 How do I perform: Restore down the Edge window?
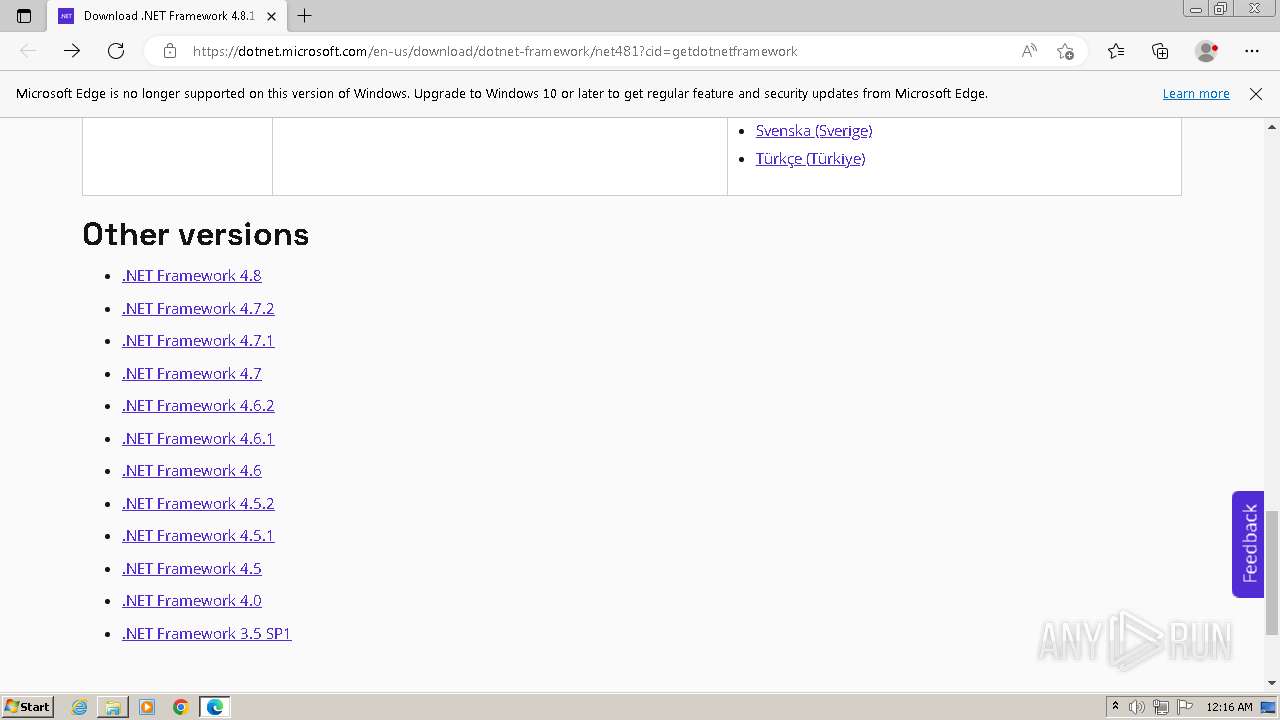[1221, 9]
